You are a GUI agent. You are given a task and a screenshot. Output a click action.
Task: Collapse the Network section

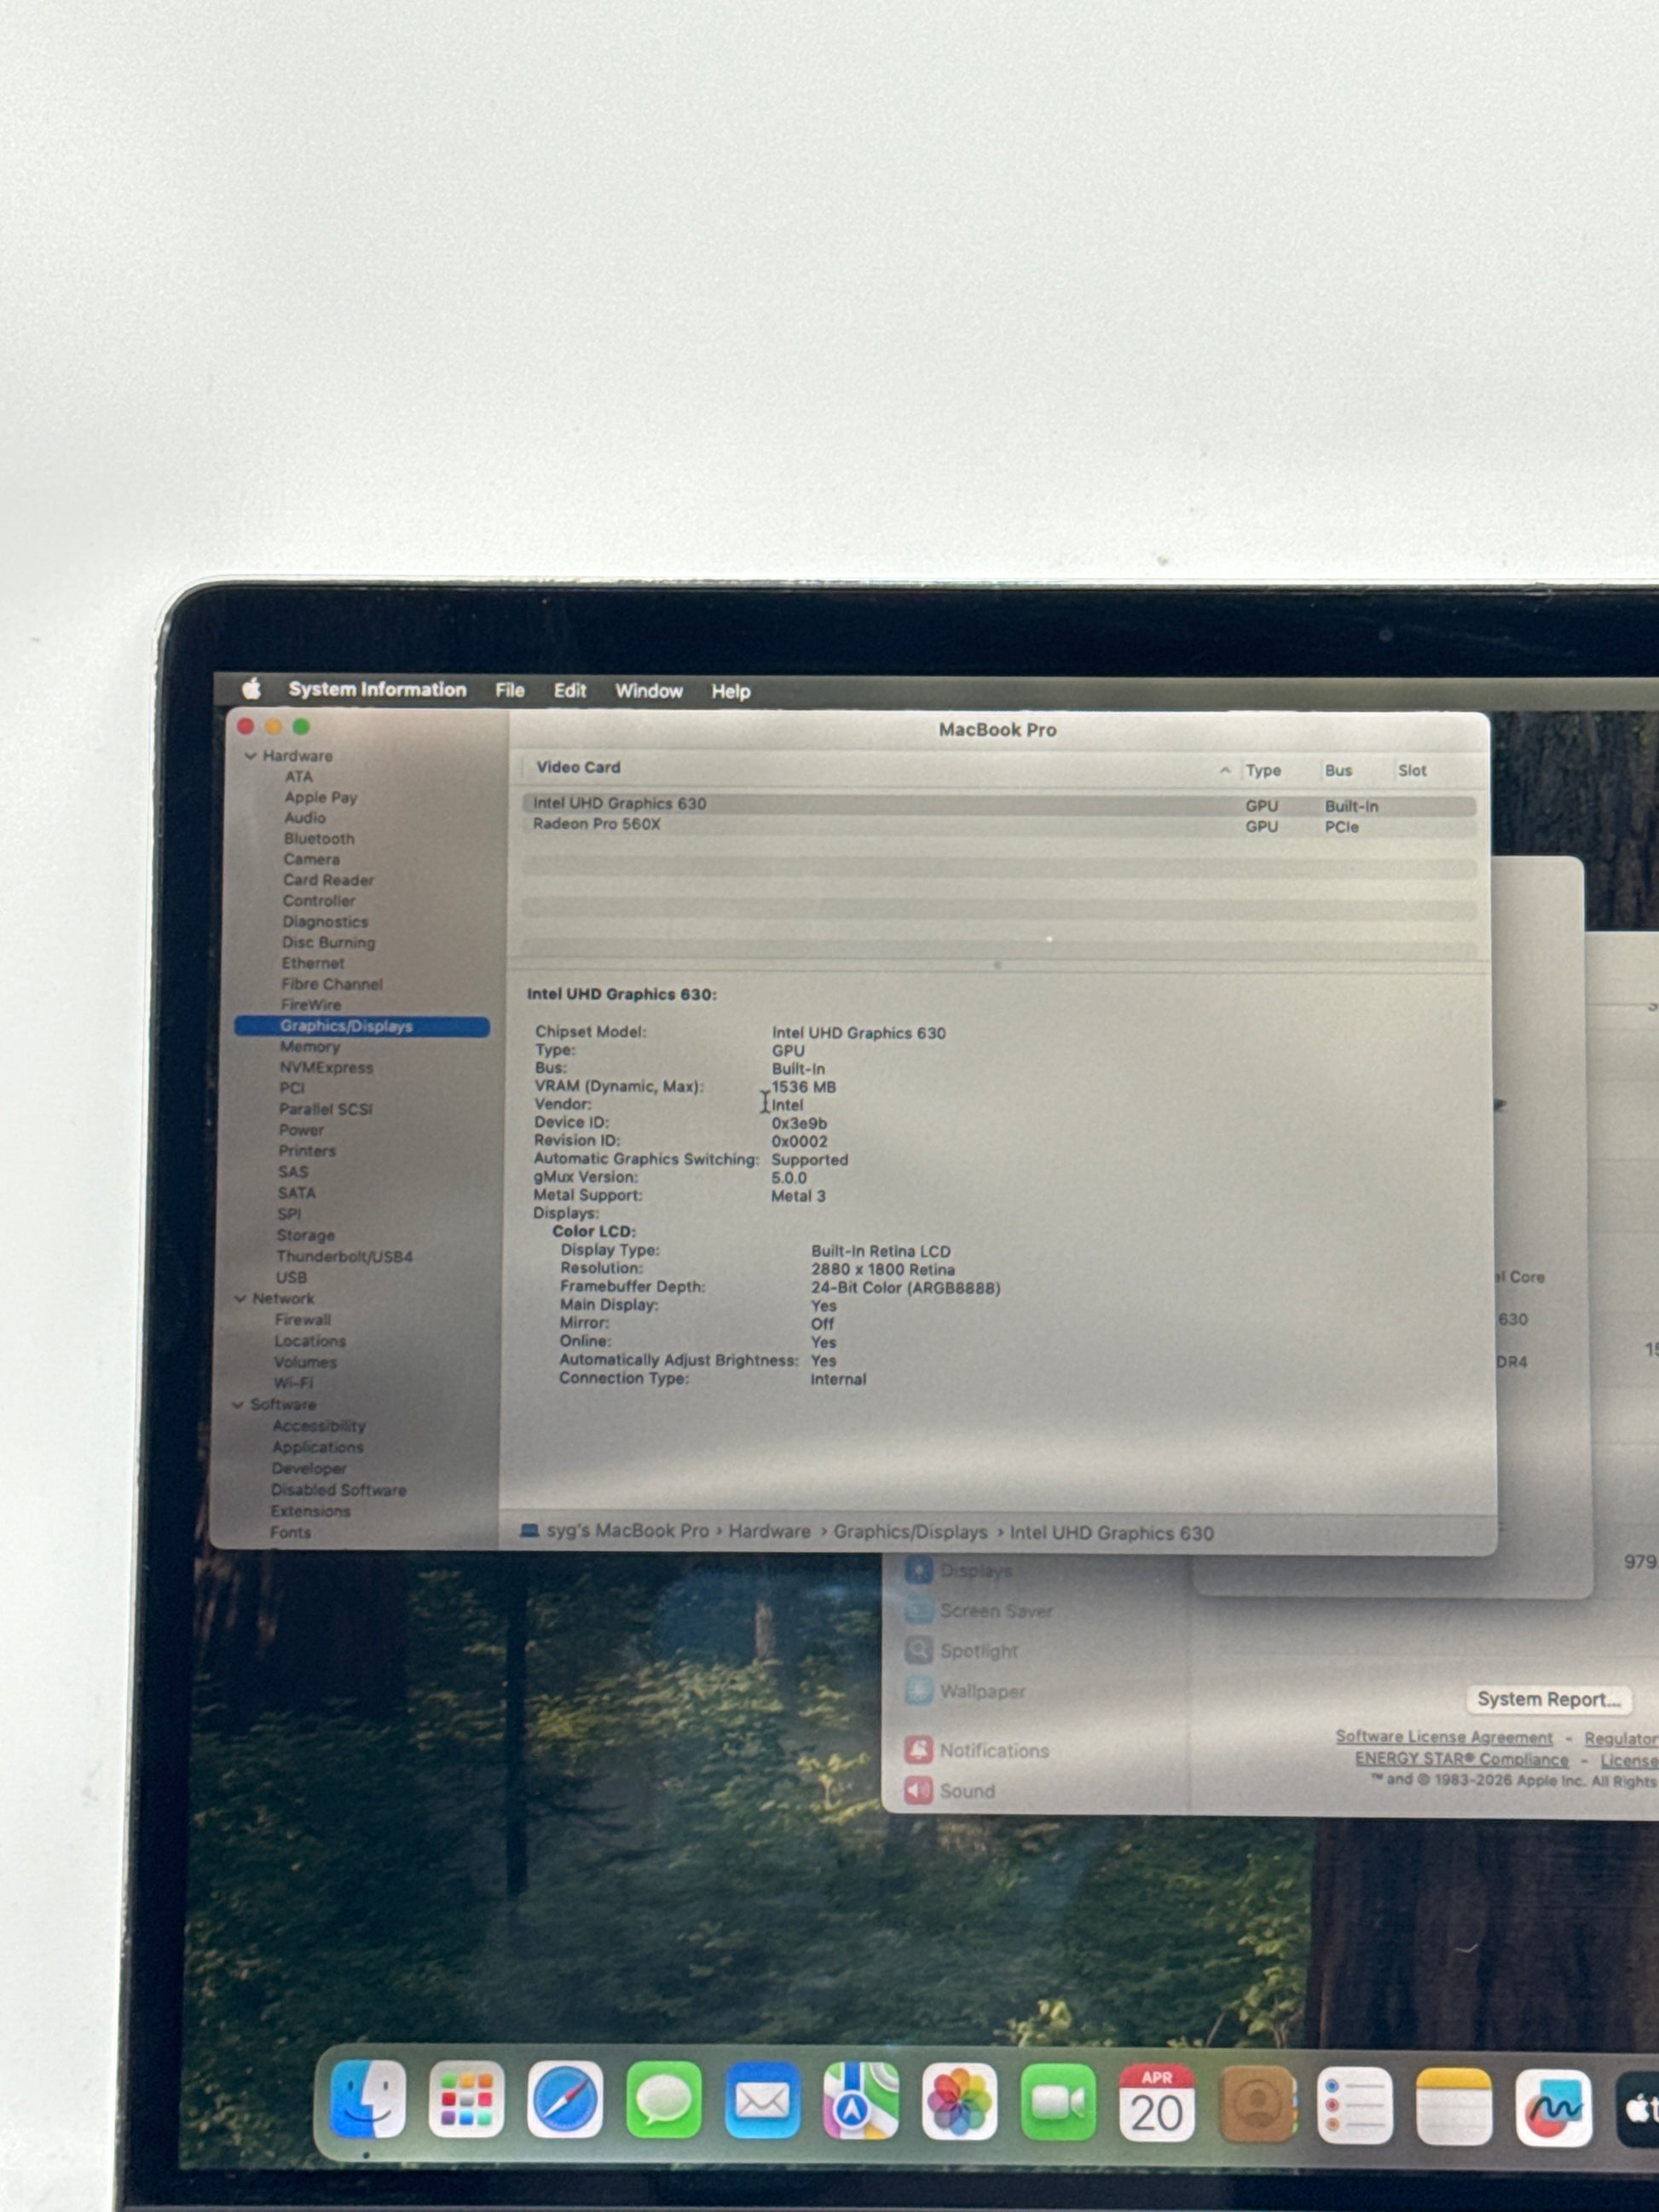tap(240, 1298)
